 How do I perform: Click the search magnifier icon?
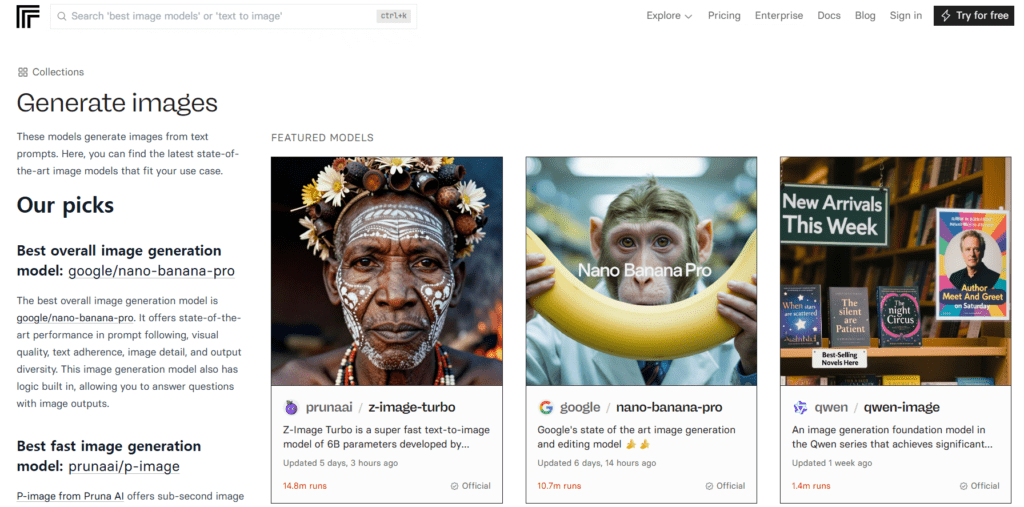point(62,16)
